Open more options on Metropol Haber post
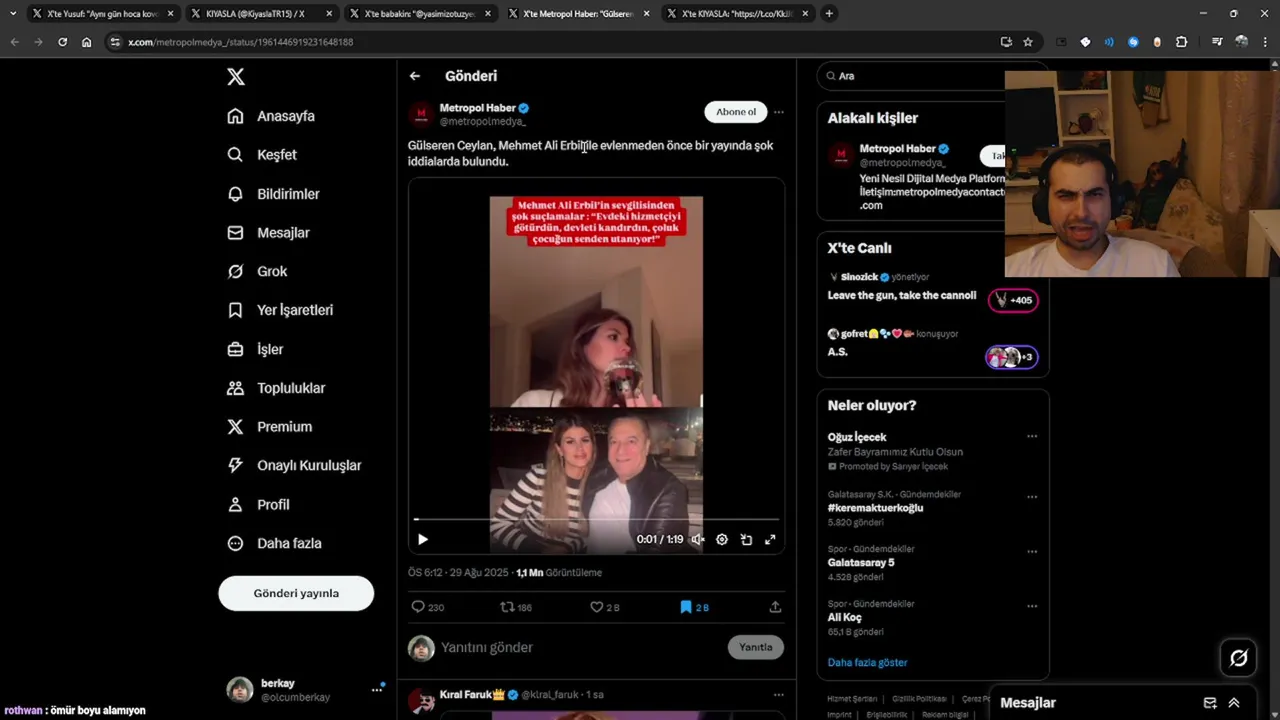Image resolution: width=1280 pixels, height=720 pixels. pyautogui.click(x=779, y=112)
